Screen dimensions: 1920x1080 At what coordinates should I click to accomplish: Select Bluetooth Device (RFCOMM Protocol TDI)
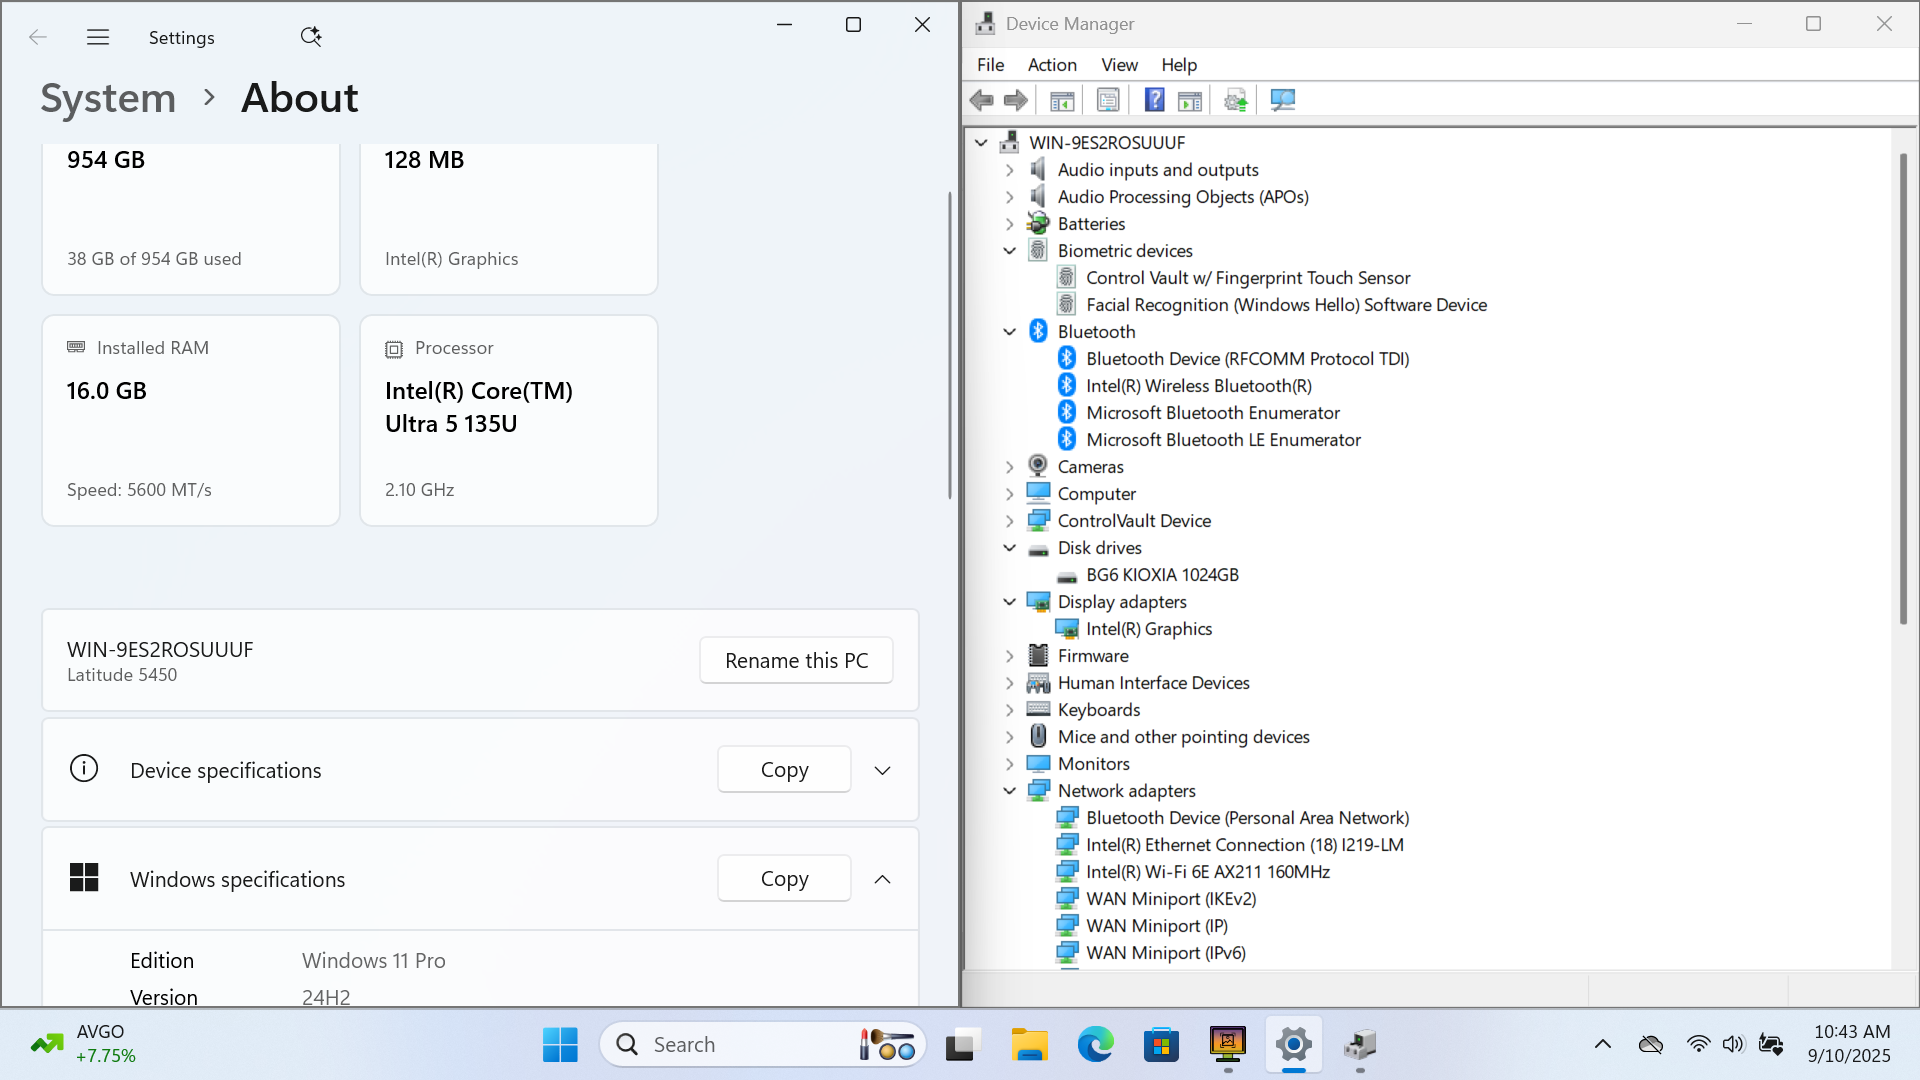1247,359
